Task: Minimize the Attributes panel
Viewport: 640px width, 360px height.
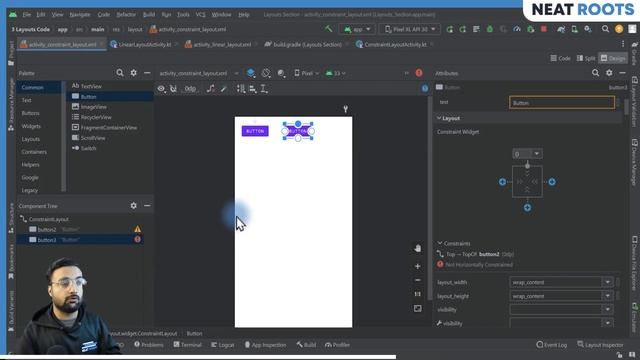Action: coord(622,73)
